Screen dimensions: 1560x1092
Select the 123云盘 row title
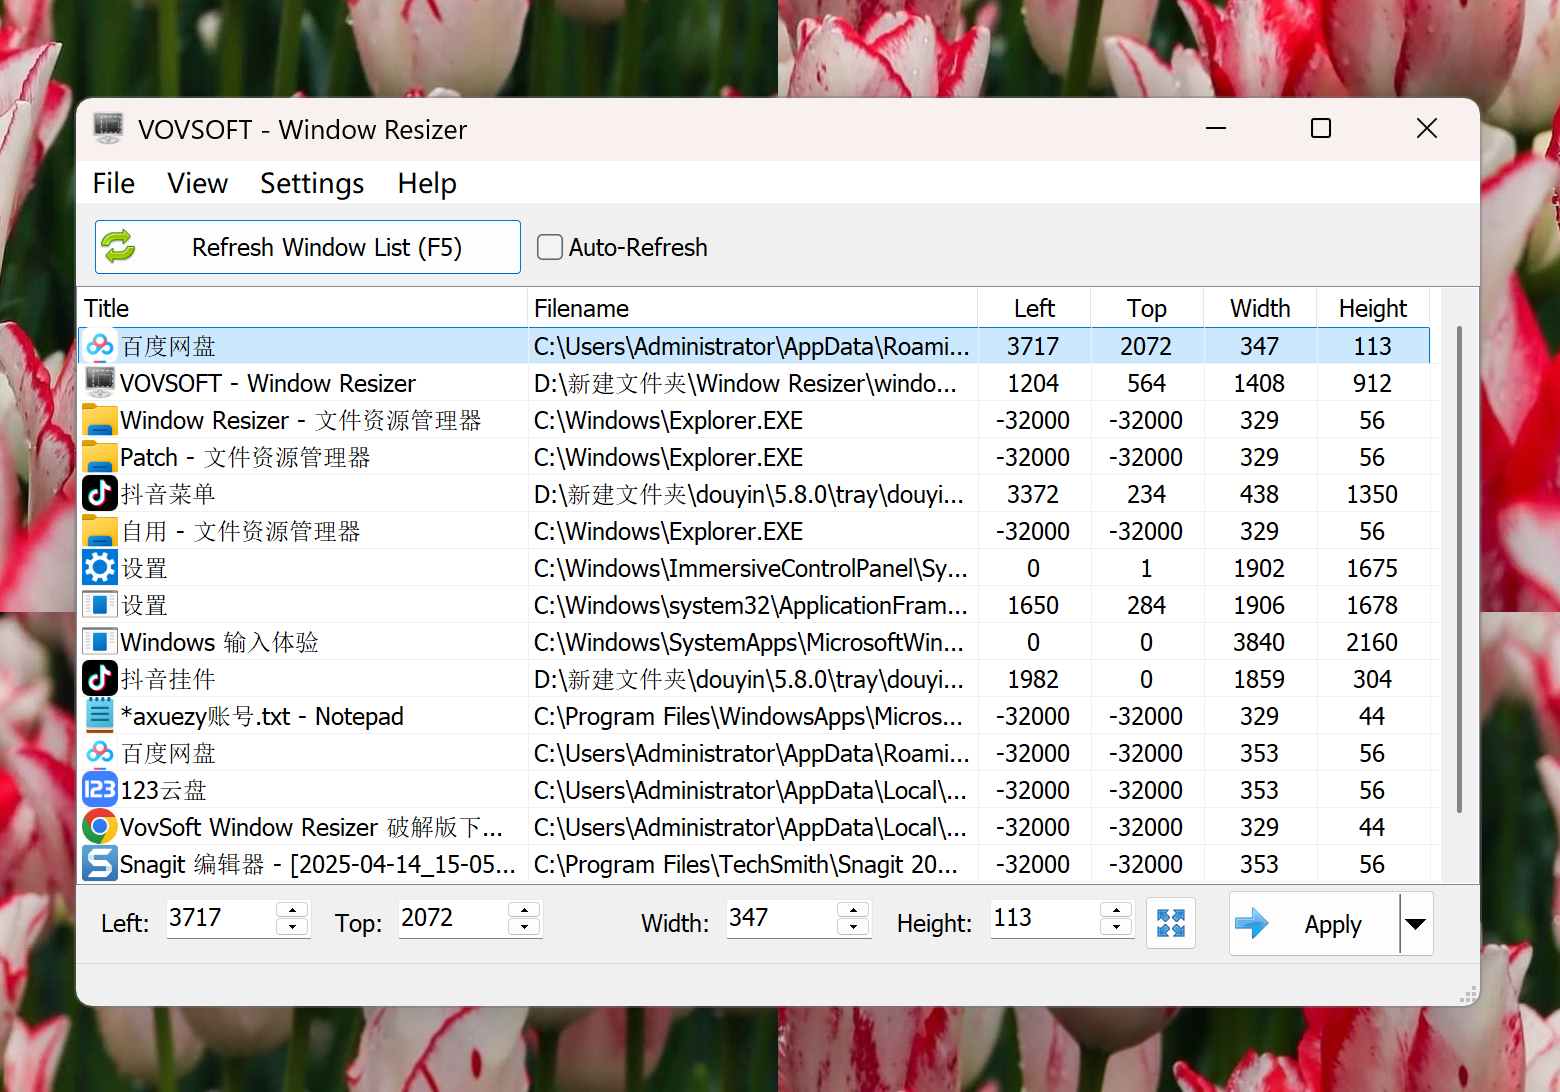(164, 790)
